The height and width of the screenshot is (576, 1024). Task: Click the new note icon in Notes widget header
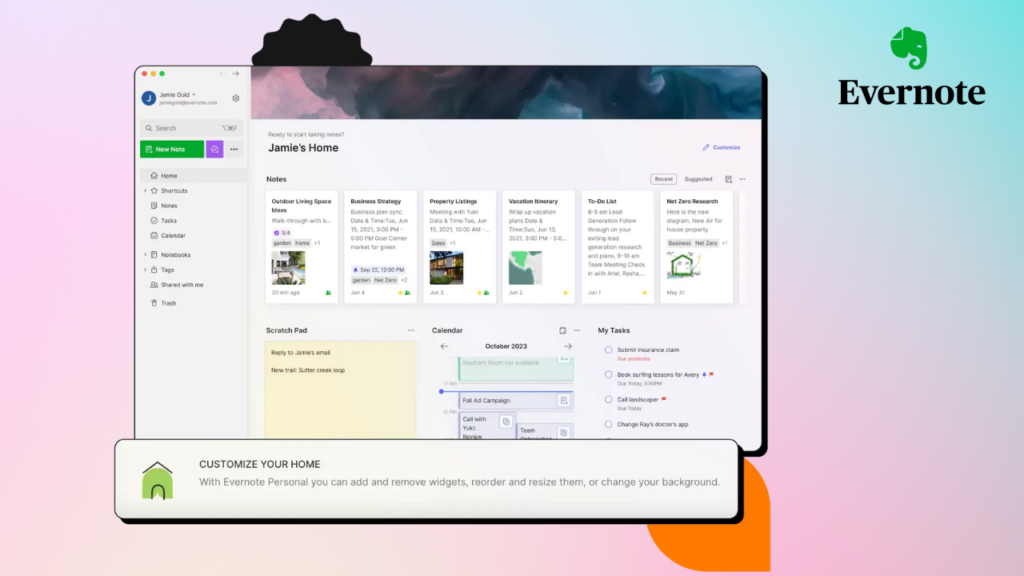pyautogui.click(x=728, y=179)
